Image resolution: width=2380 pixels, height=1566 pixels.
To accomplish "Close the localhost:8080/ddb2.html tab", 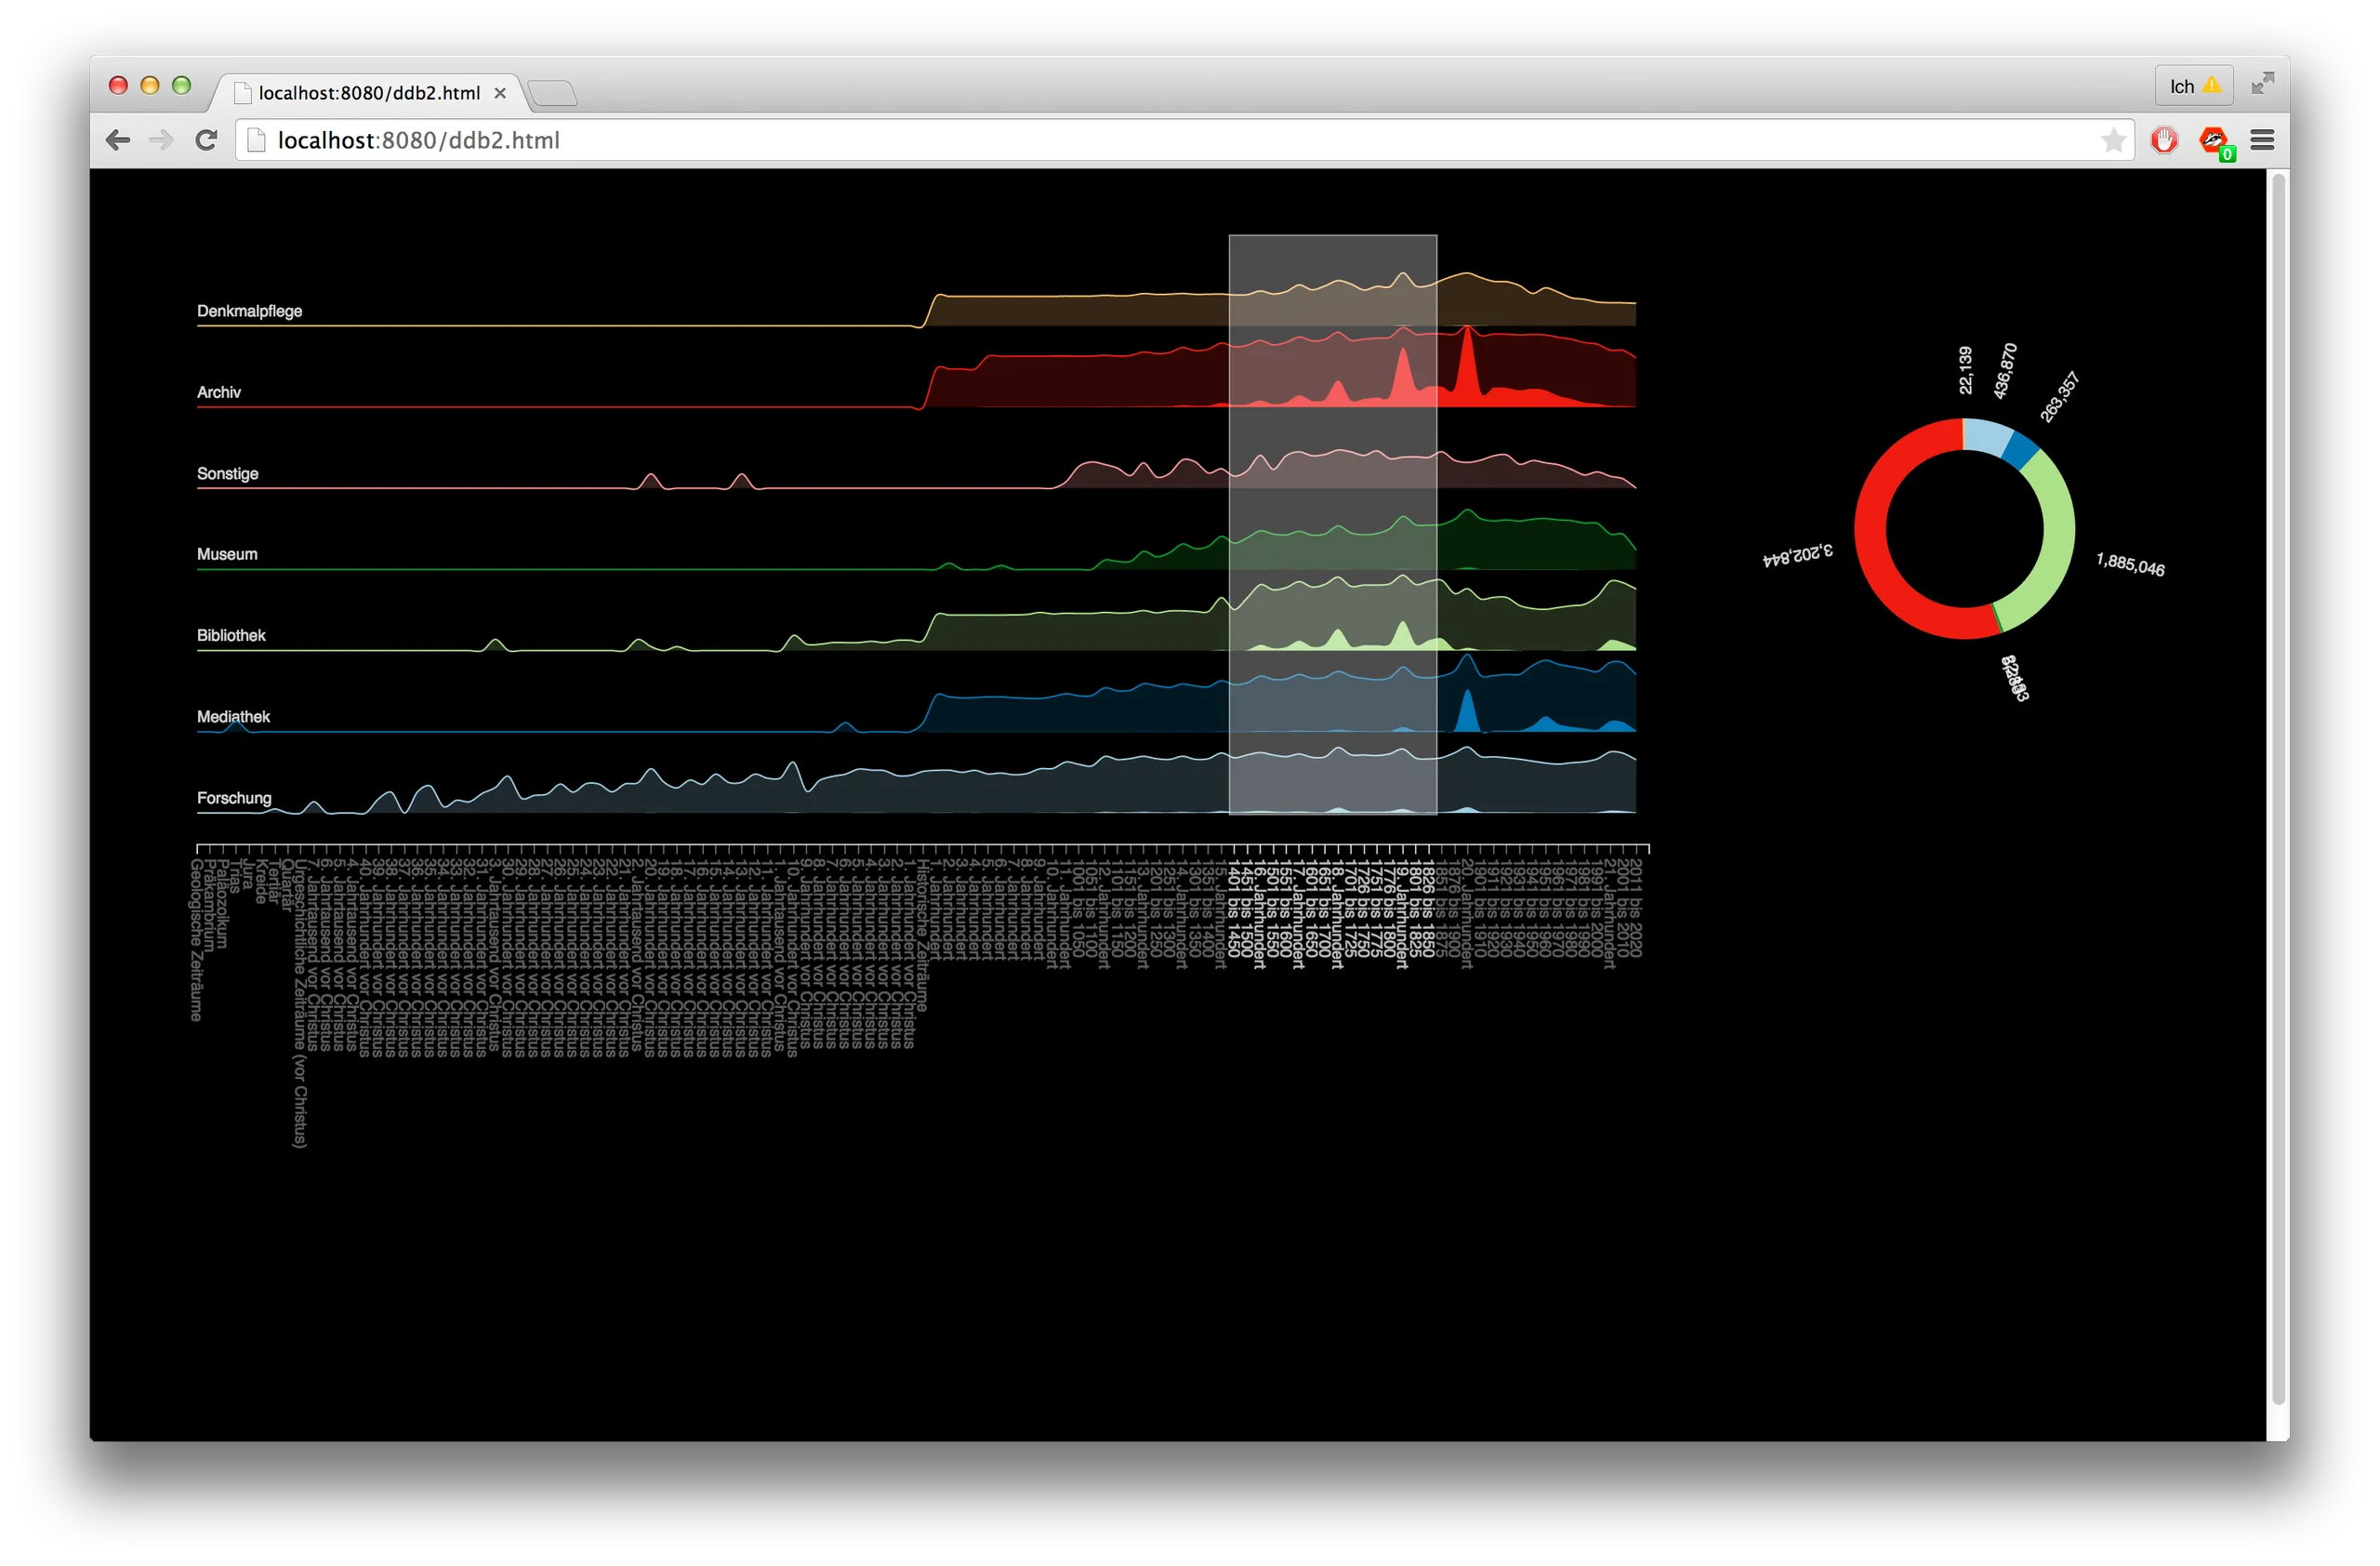I will [500, 93].
